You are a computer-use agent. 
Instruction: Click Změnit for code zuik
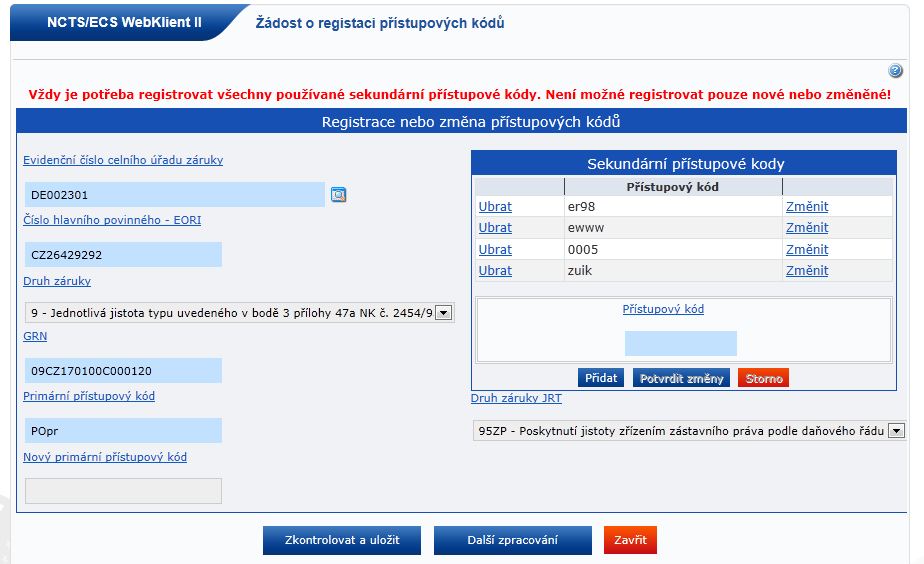coord(806,271)
